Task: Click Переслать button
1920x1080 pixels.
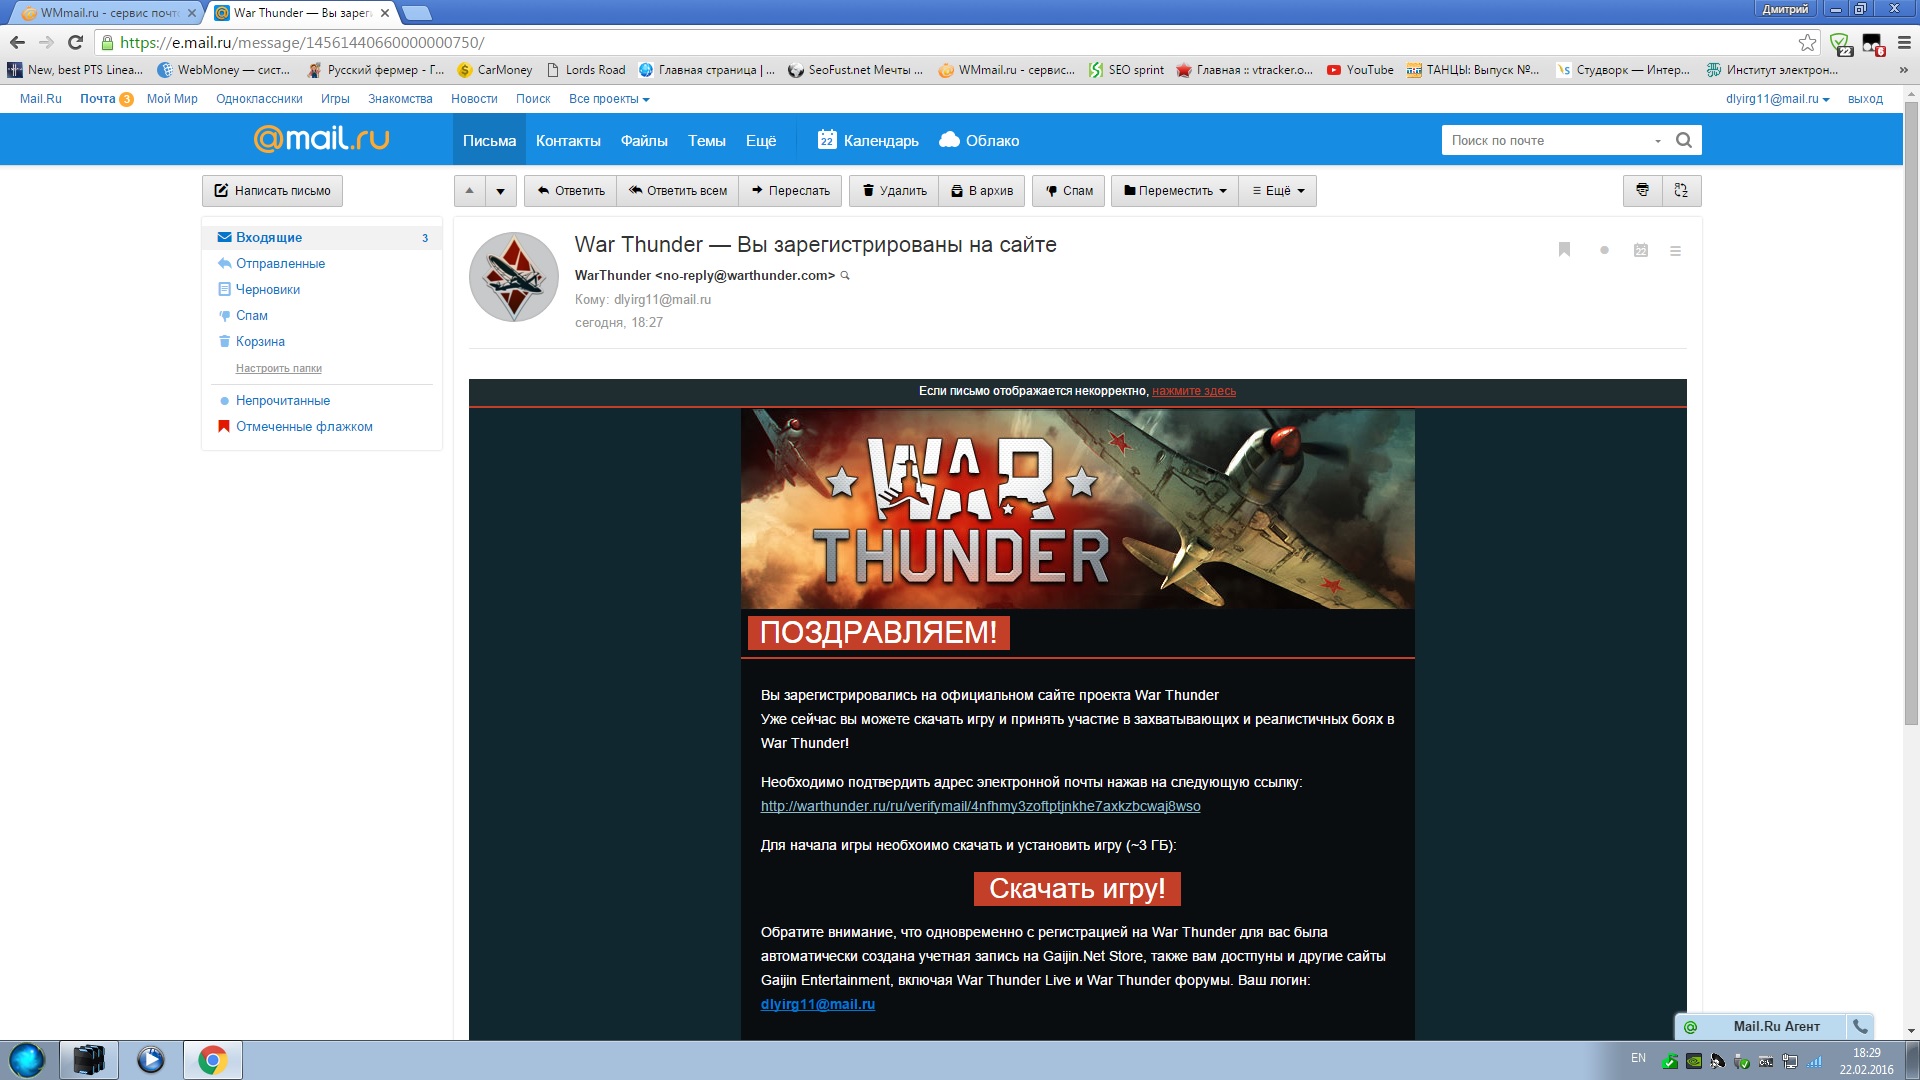Action: click(x=790, y=190)
